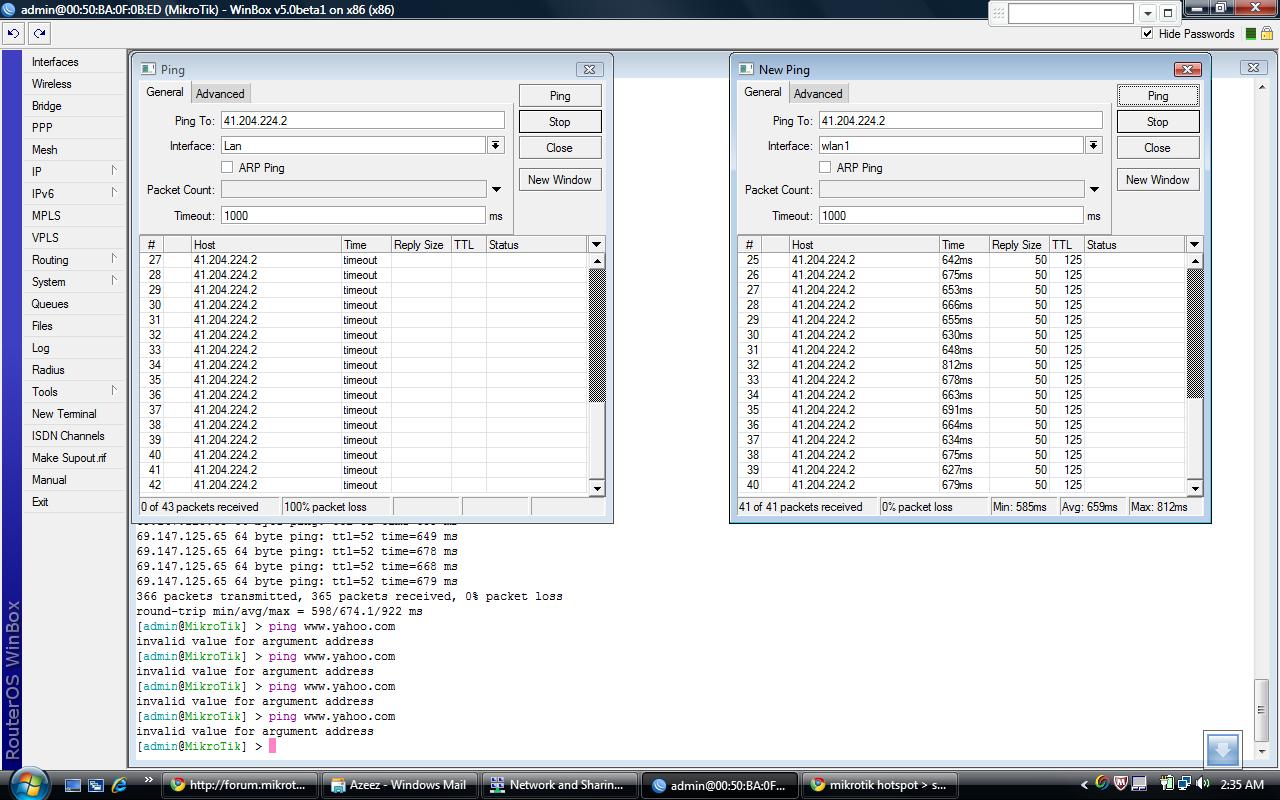Expand Packet Count field in New Ping window
The width and height of the screenshot is (1280, 800).
click(x=1093, y=190)
